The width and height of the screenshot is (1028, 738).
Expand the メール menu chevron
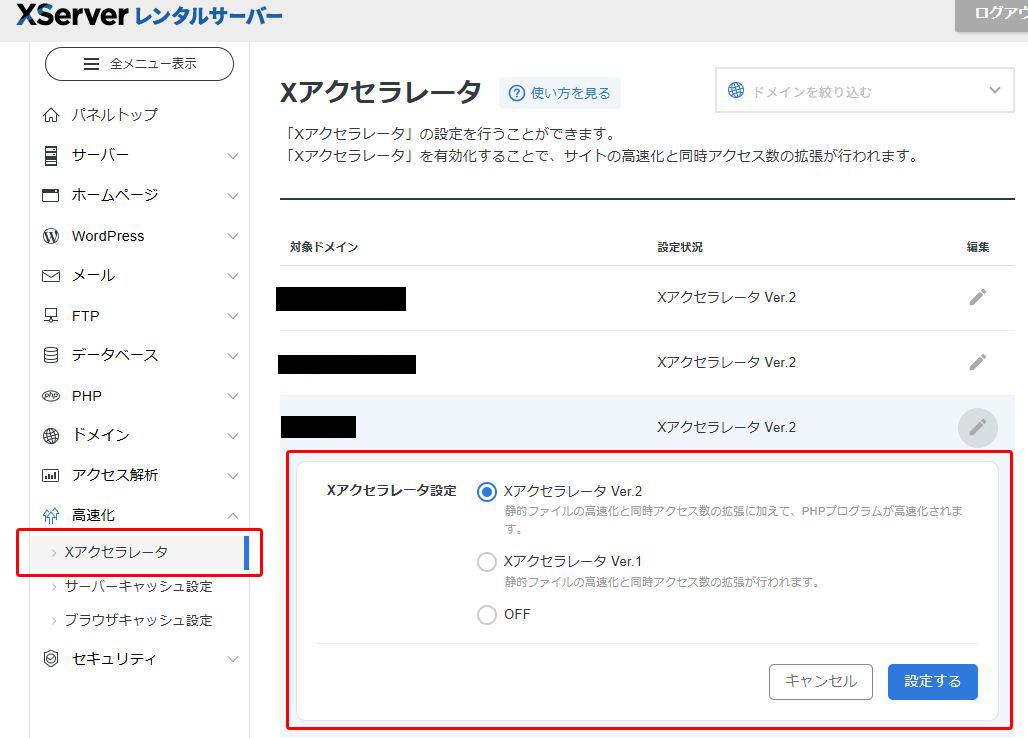[x=233, y=276]
